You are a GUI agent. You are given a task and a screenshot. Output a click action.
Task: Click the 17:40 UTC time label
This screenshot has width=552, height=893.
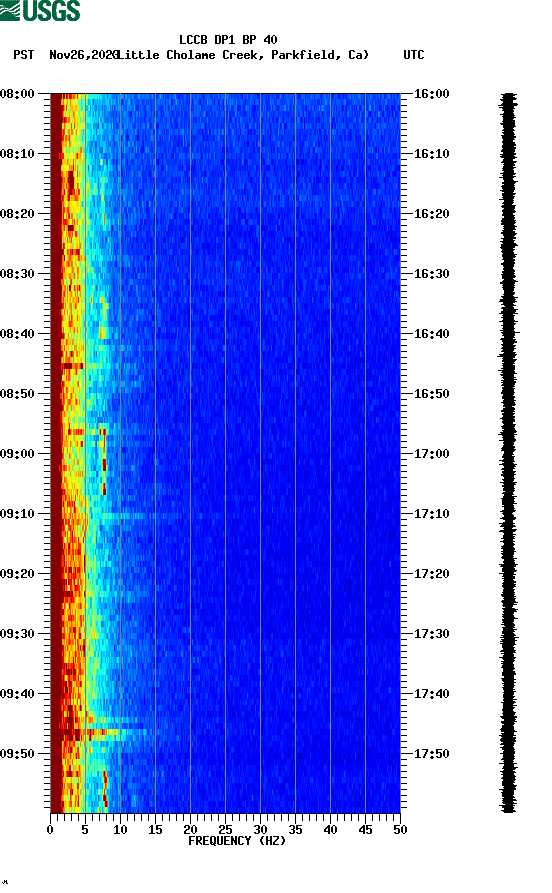431,694
